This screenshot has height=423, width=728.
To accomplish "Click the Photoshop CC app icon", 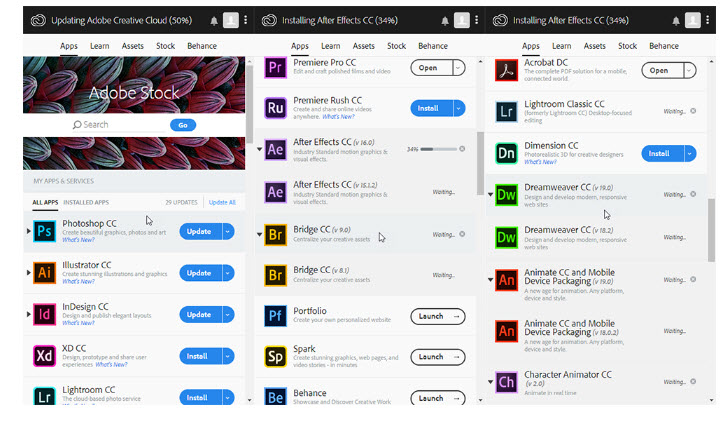I will pos(44,232).
